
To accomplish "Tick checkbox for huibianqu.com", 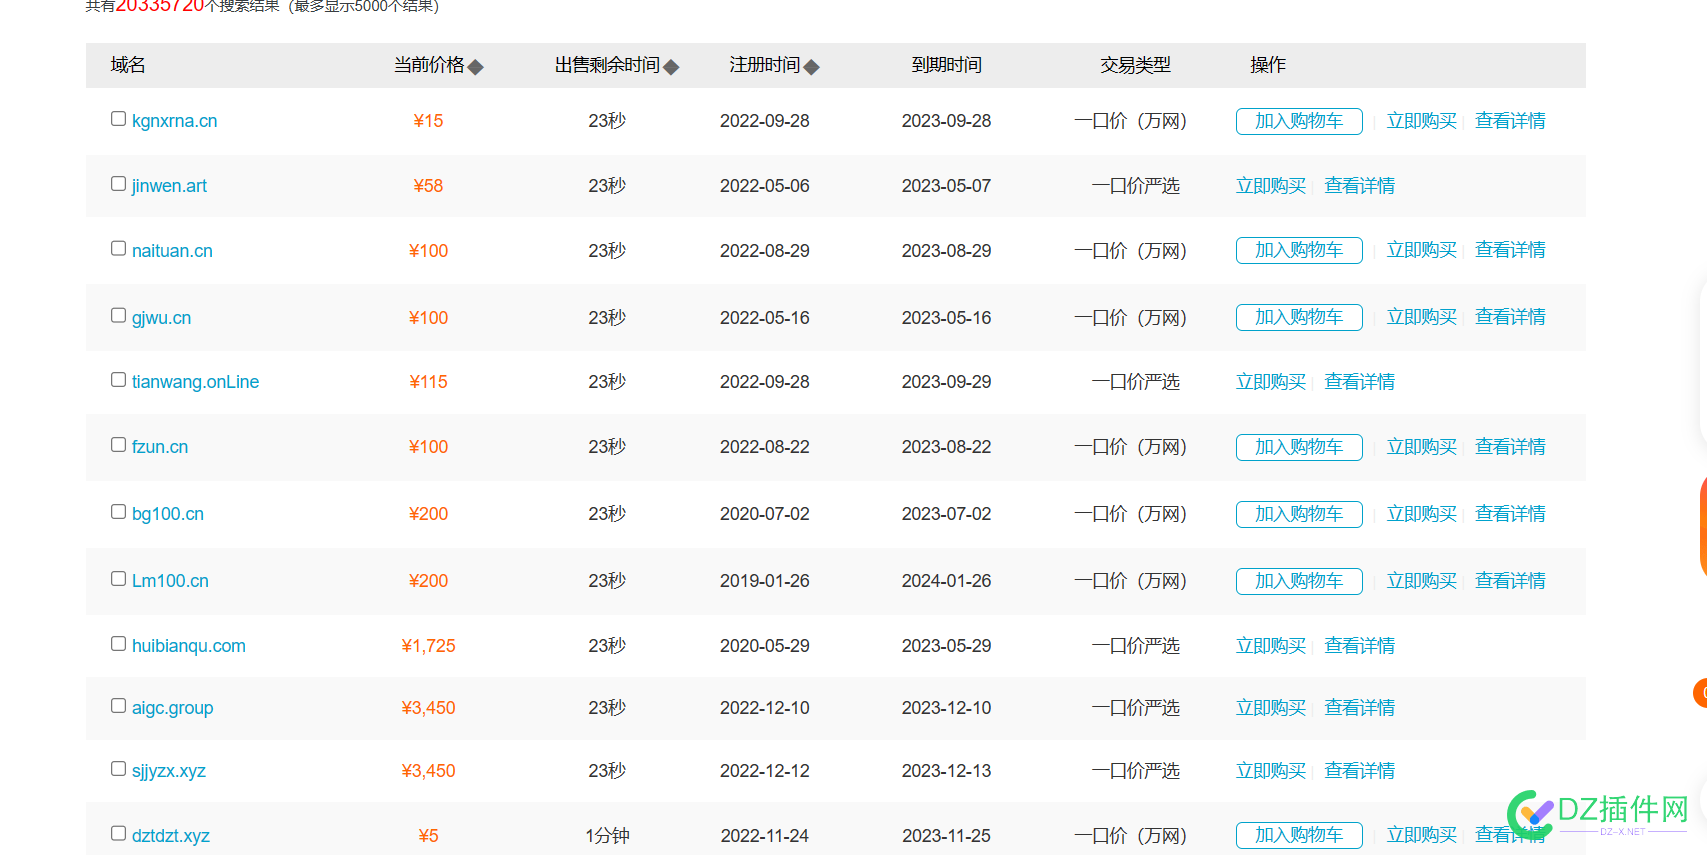I will tap(118, 644).
